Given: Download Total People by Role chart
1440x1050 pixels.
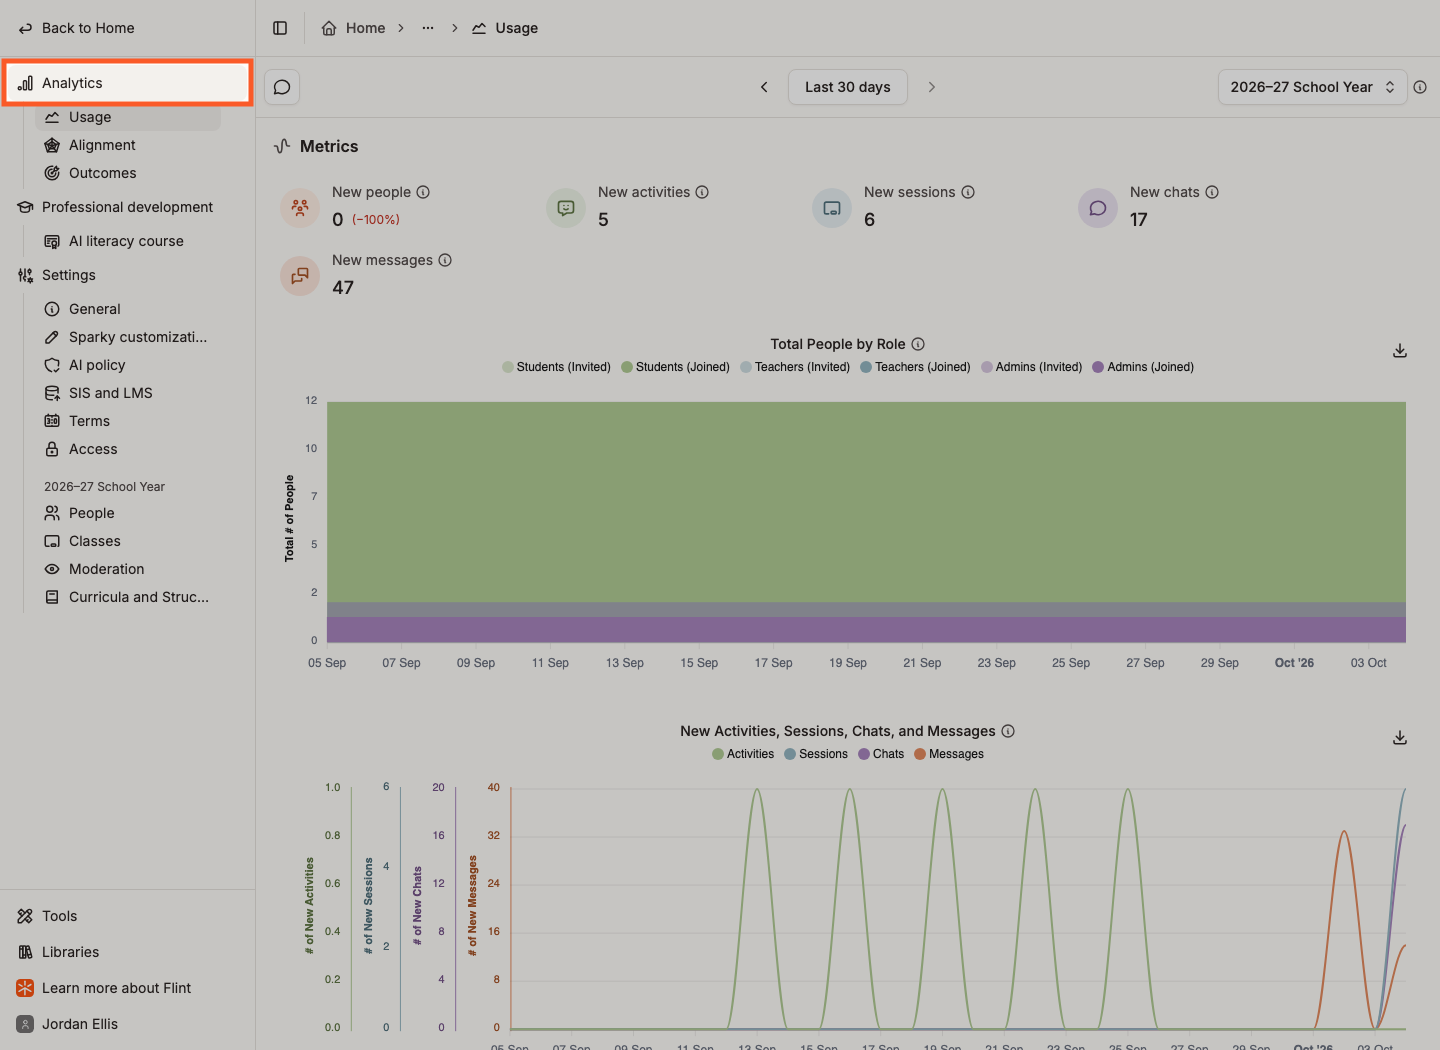Looking at the screenshot, I should pos(1400,351).
